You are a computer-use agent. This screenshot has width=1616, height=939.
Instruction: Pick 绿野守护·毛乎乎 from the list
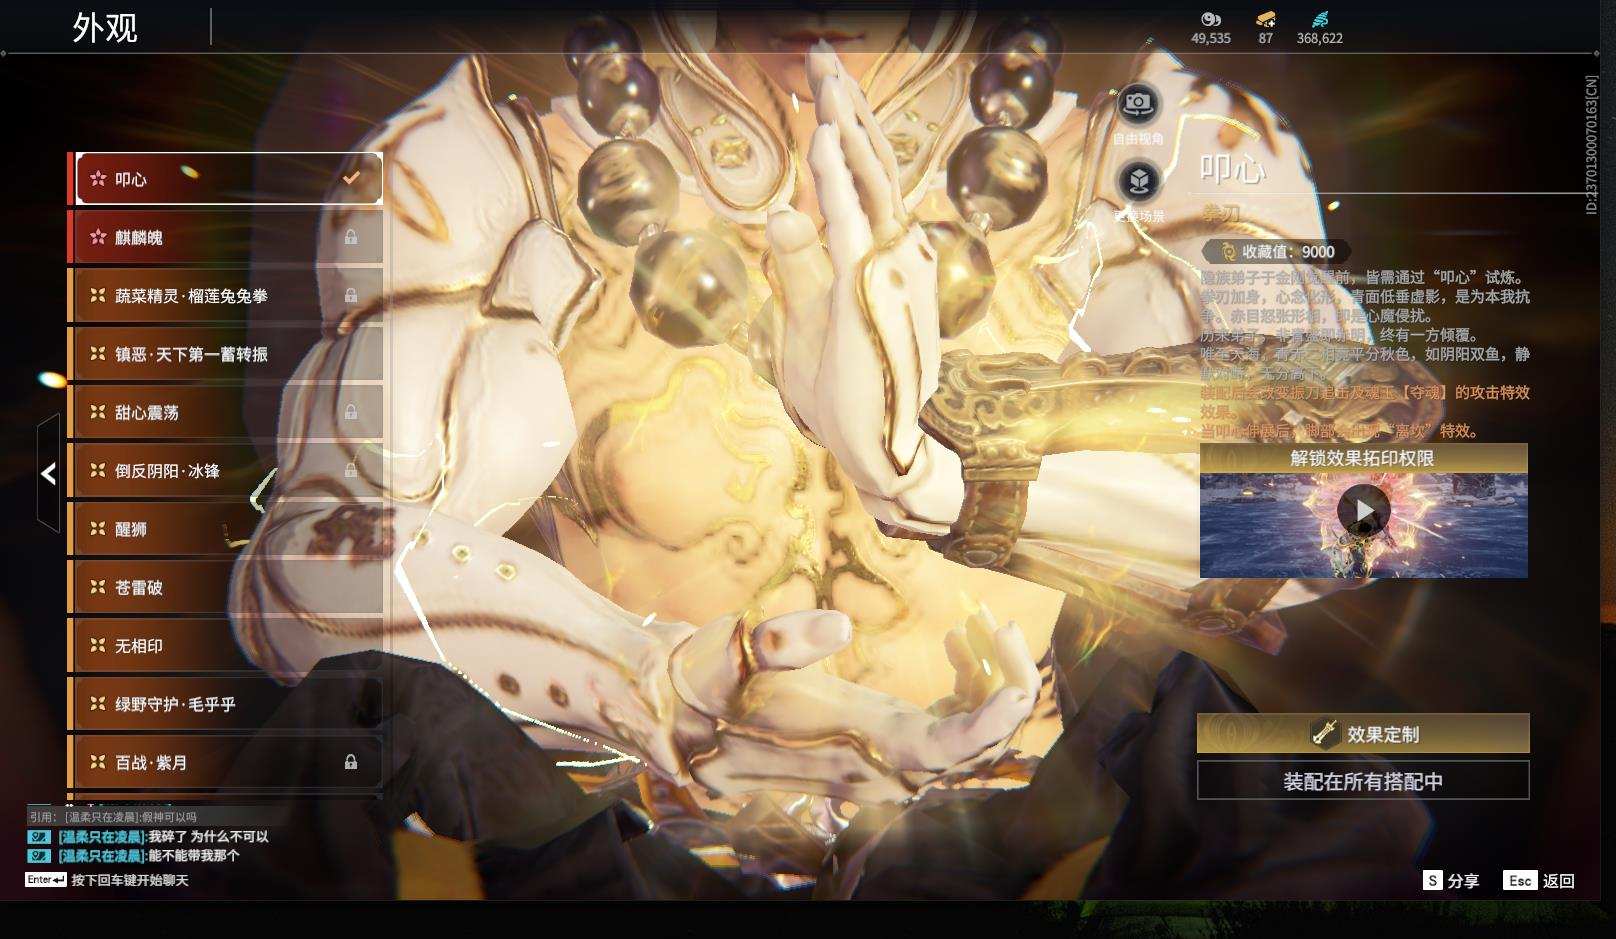[226, 704]
